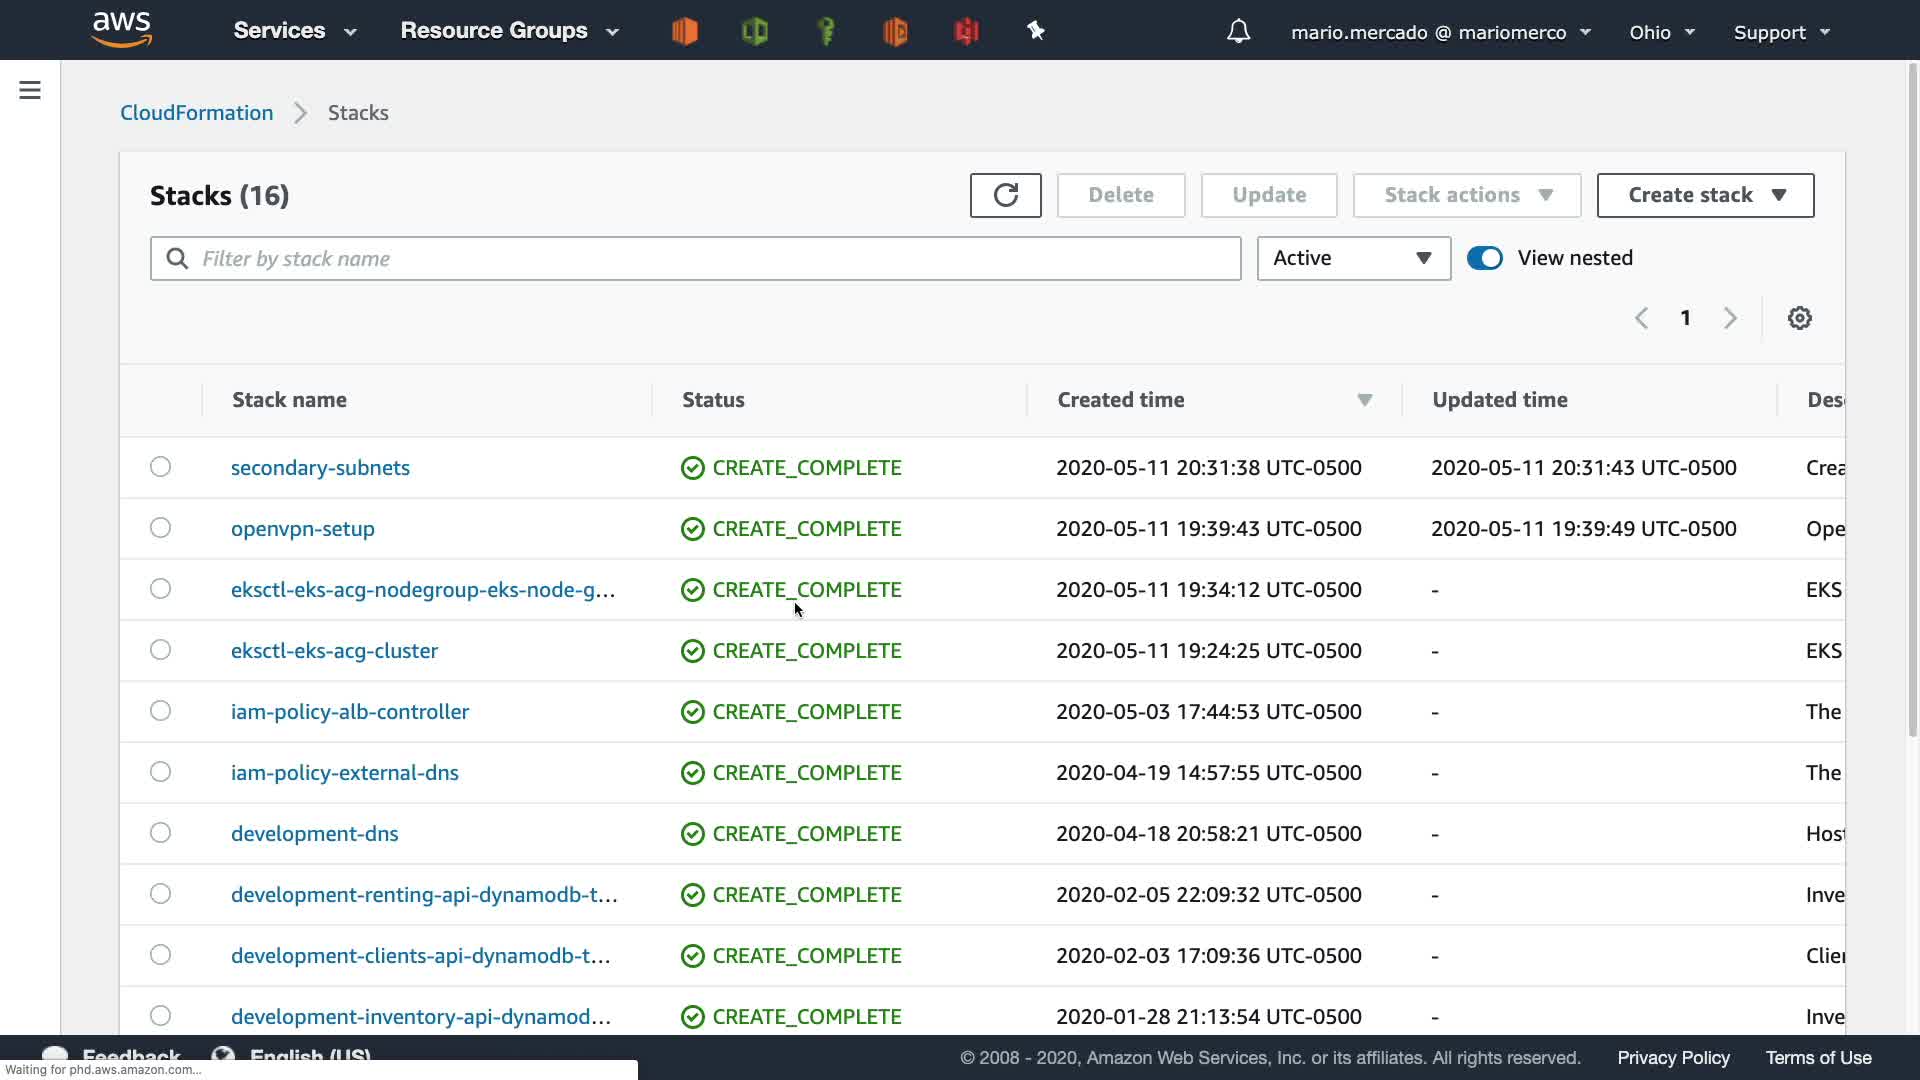Open the openvpn-setup stack link
Screen dimensions: 1920x1080
(x=302, y=529)
